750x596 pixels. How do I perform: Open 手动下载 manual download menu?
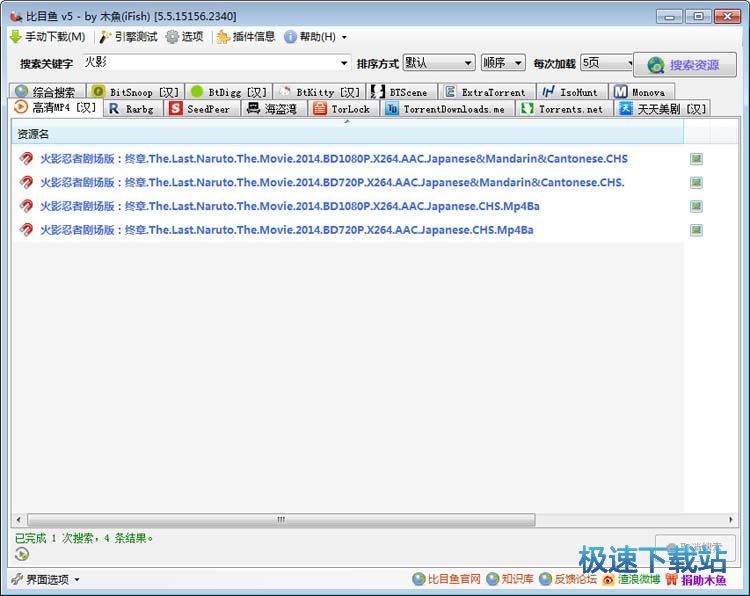click(x=47, y=37)
